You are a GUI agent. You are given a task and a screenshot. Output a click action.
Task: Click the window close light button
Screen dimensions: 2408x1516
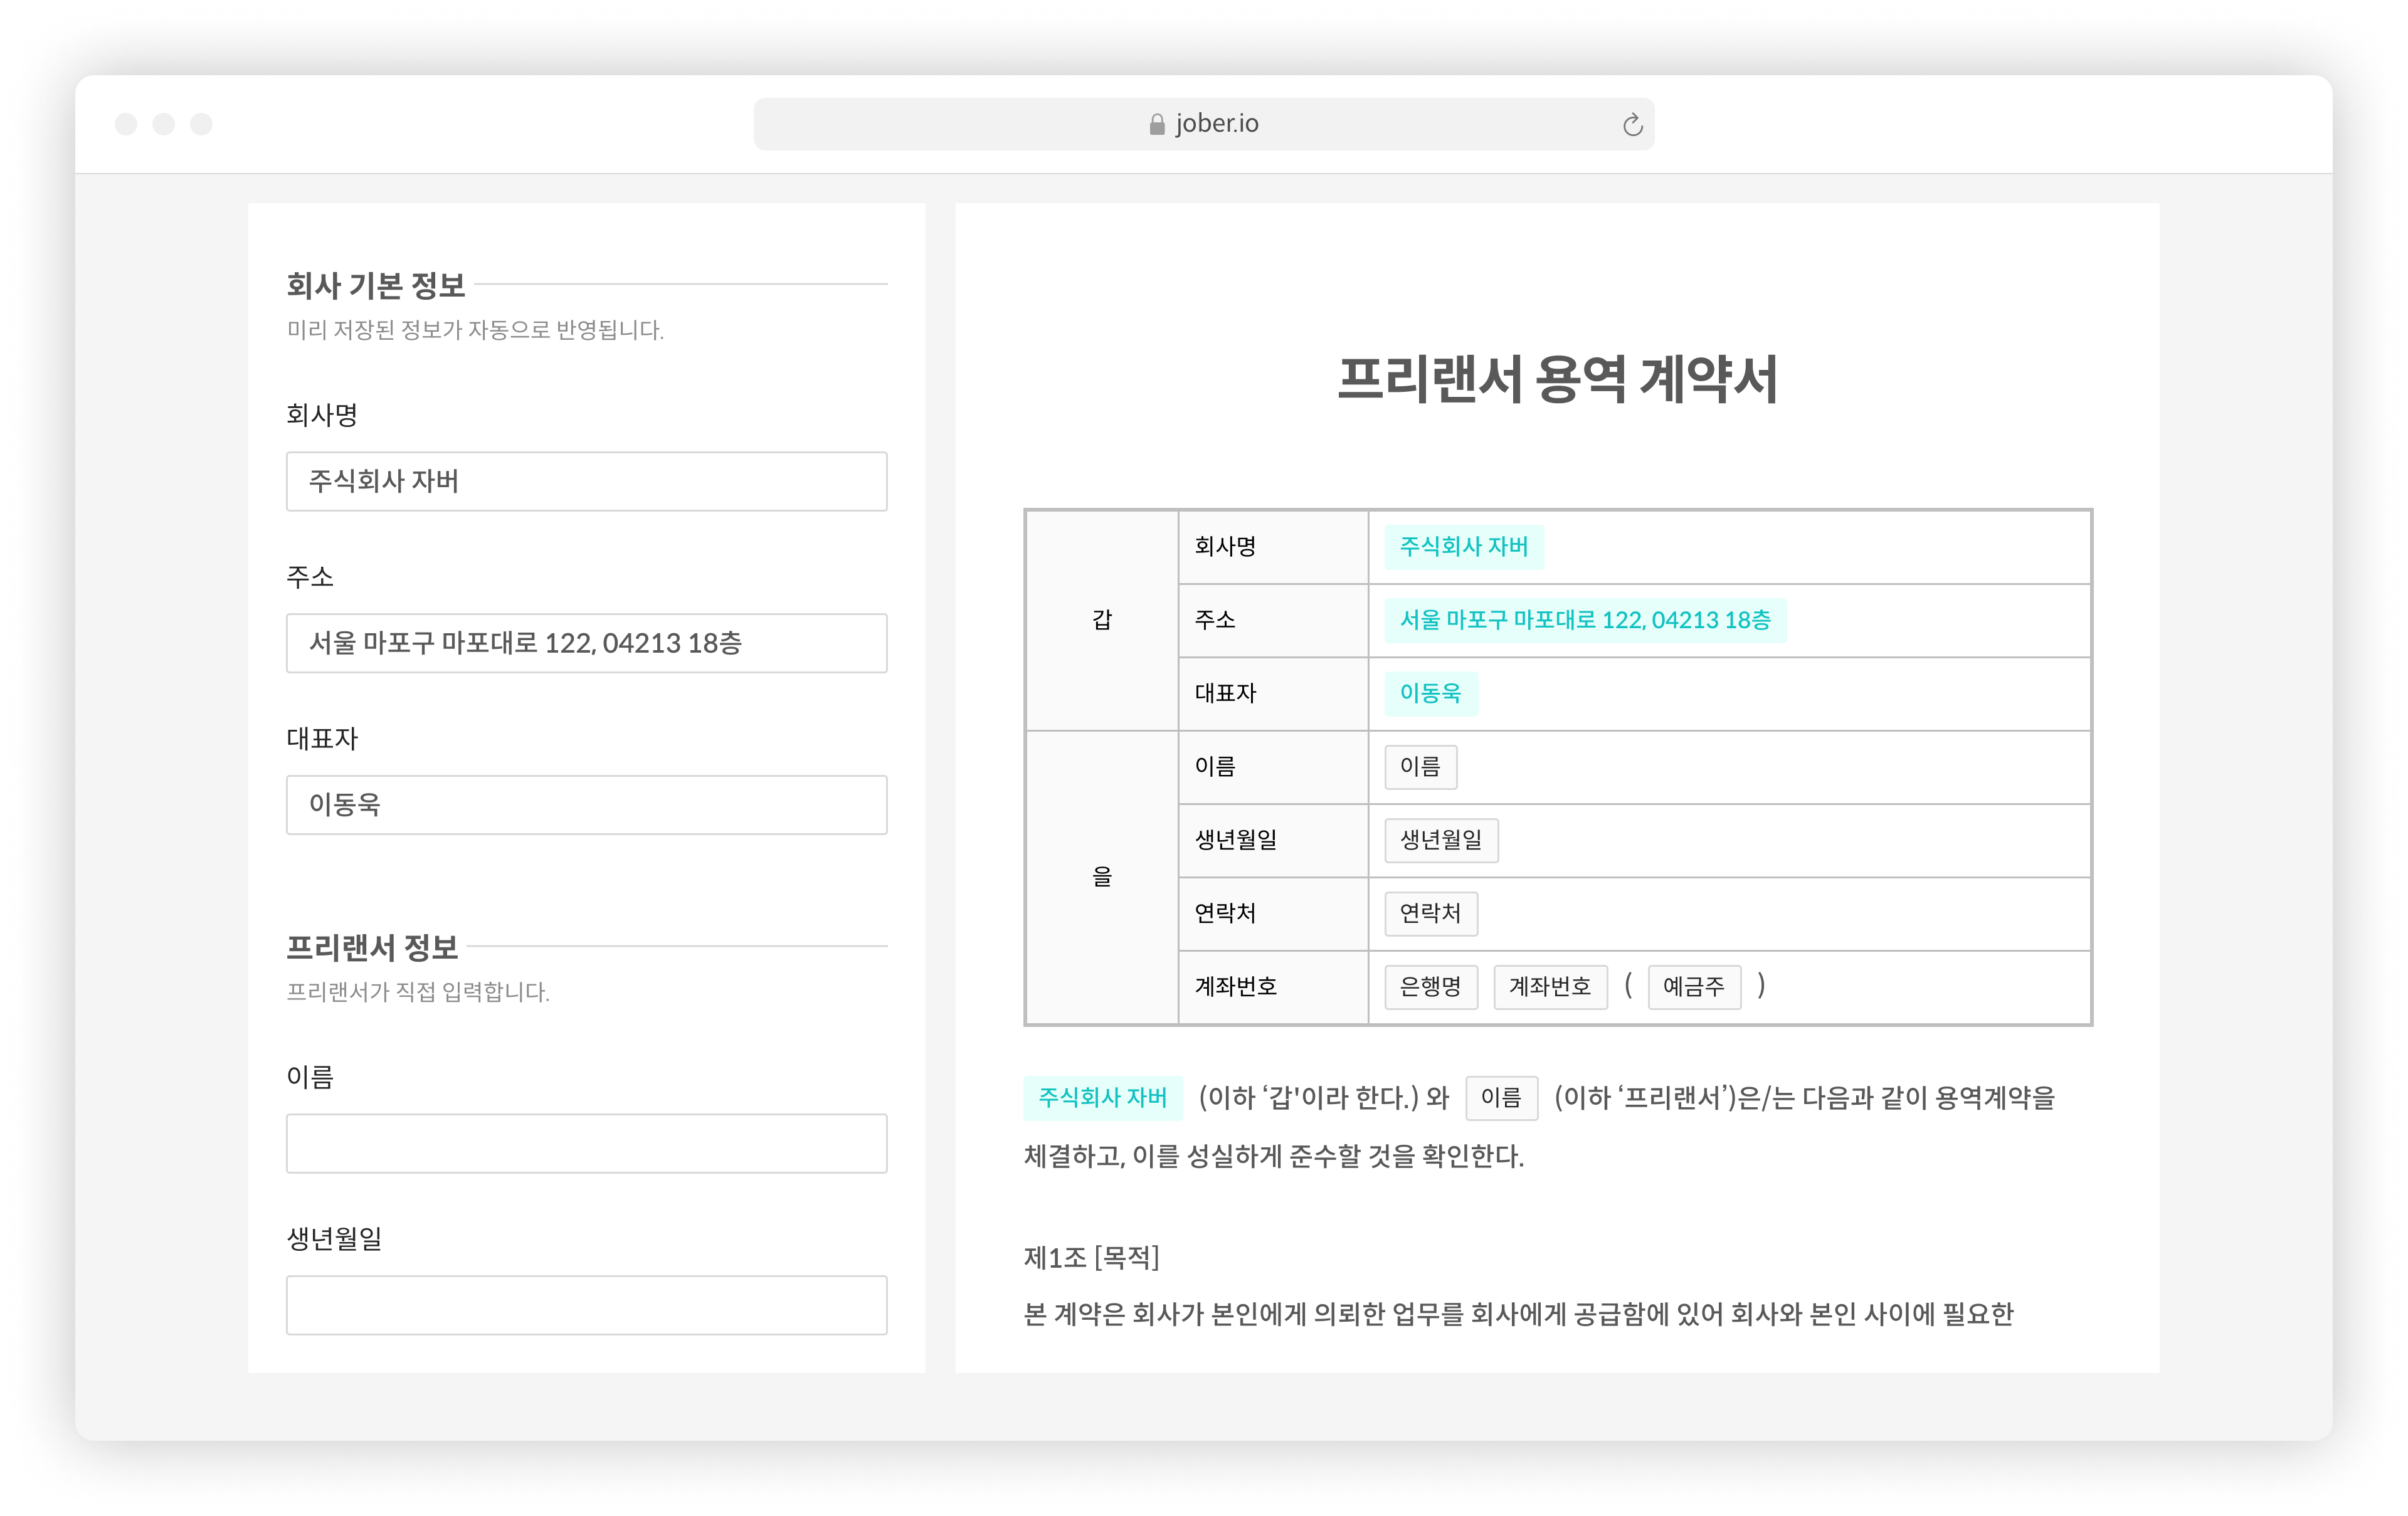click(126, 124)
